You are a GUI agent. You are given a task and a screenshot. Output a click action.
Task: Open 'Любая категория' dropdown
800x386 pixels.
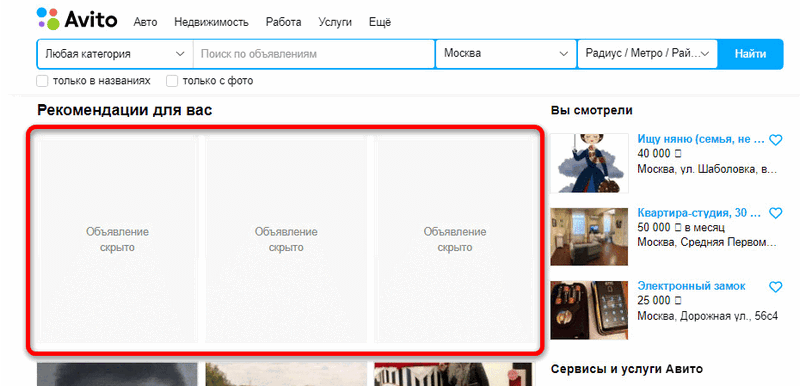point(115,54)
